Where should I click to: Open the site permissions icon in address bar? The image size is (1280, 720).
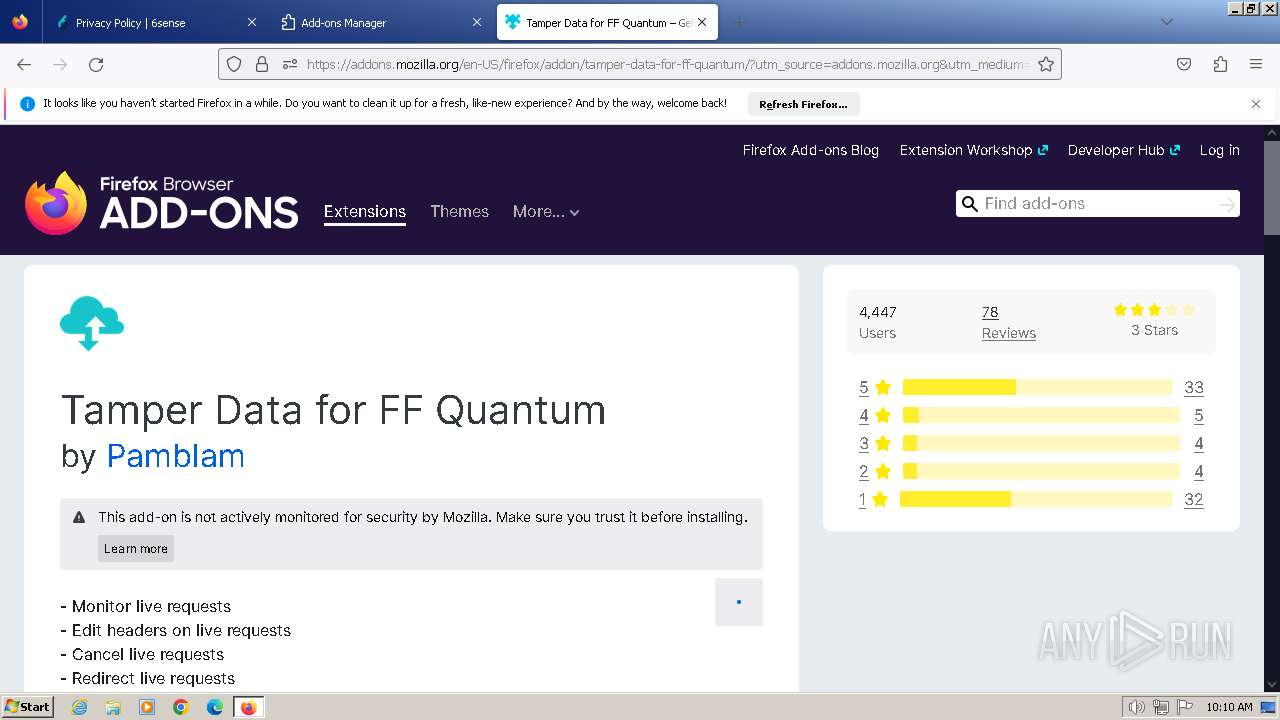point(290,64)
